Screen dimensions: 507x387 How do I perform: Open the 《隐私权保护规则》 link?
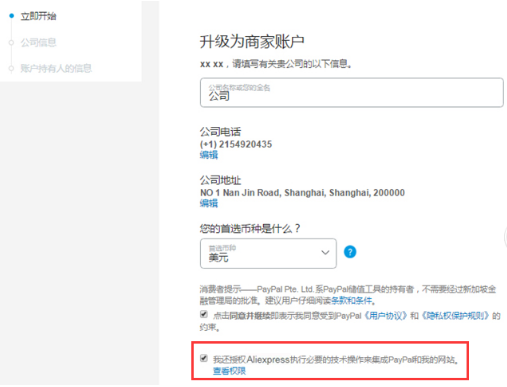(455, 316)
